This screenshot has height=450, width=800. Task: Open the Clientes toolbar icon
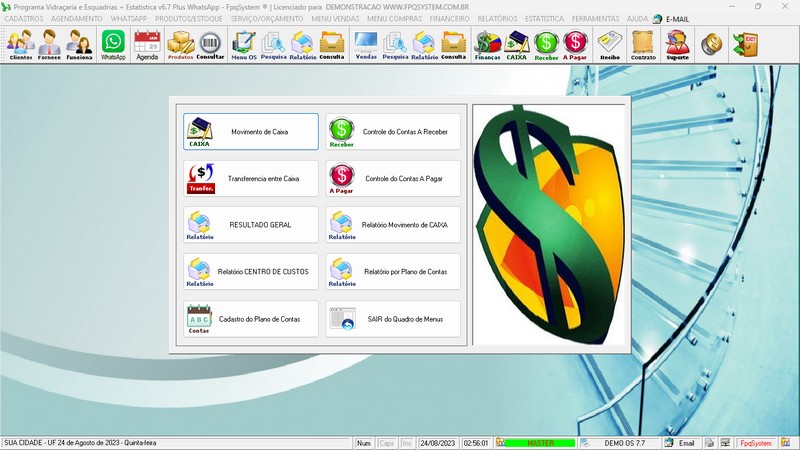(x=20, y=45)
